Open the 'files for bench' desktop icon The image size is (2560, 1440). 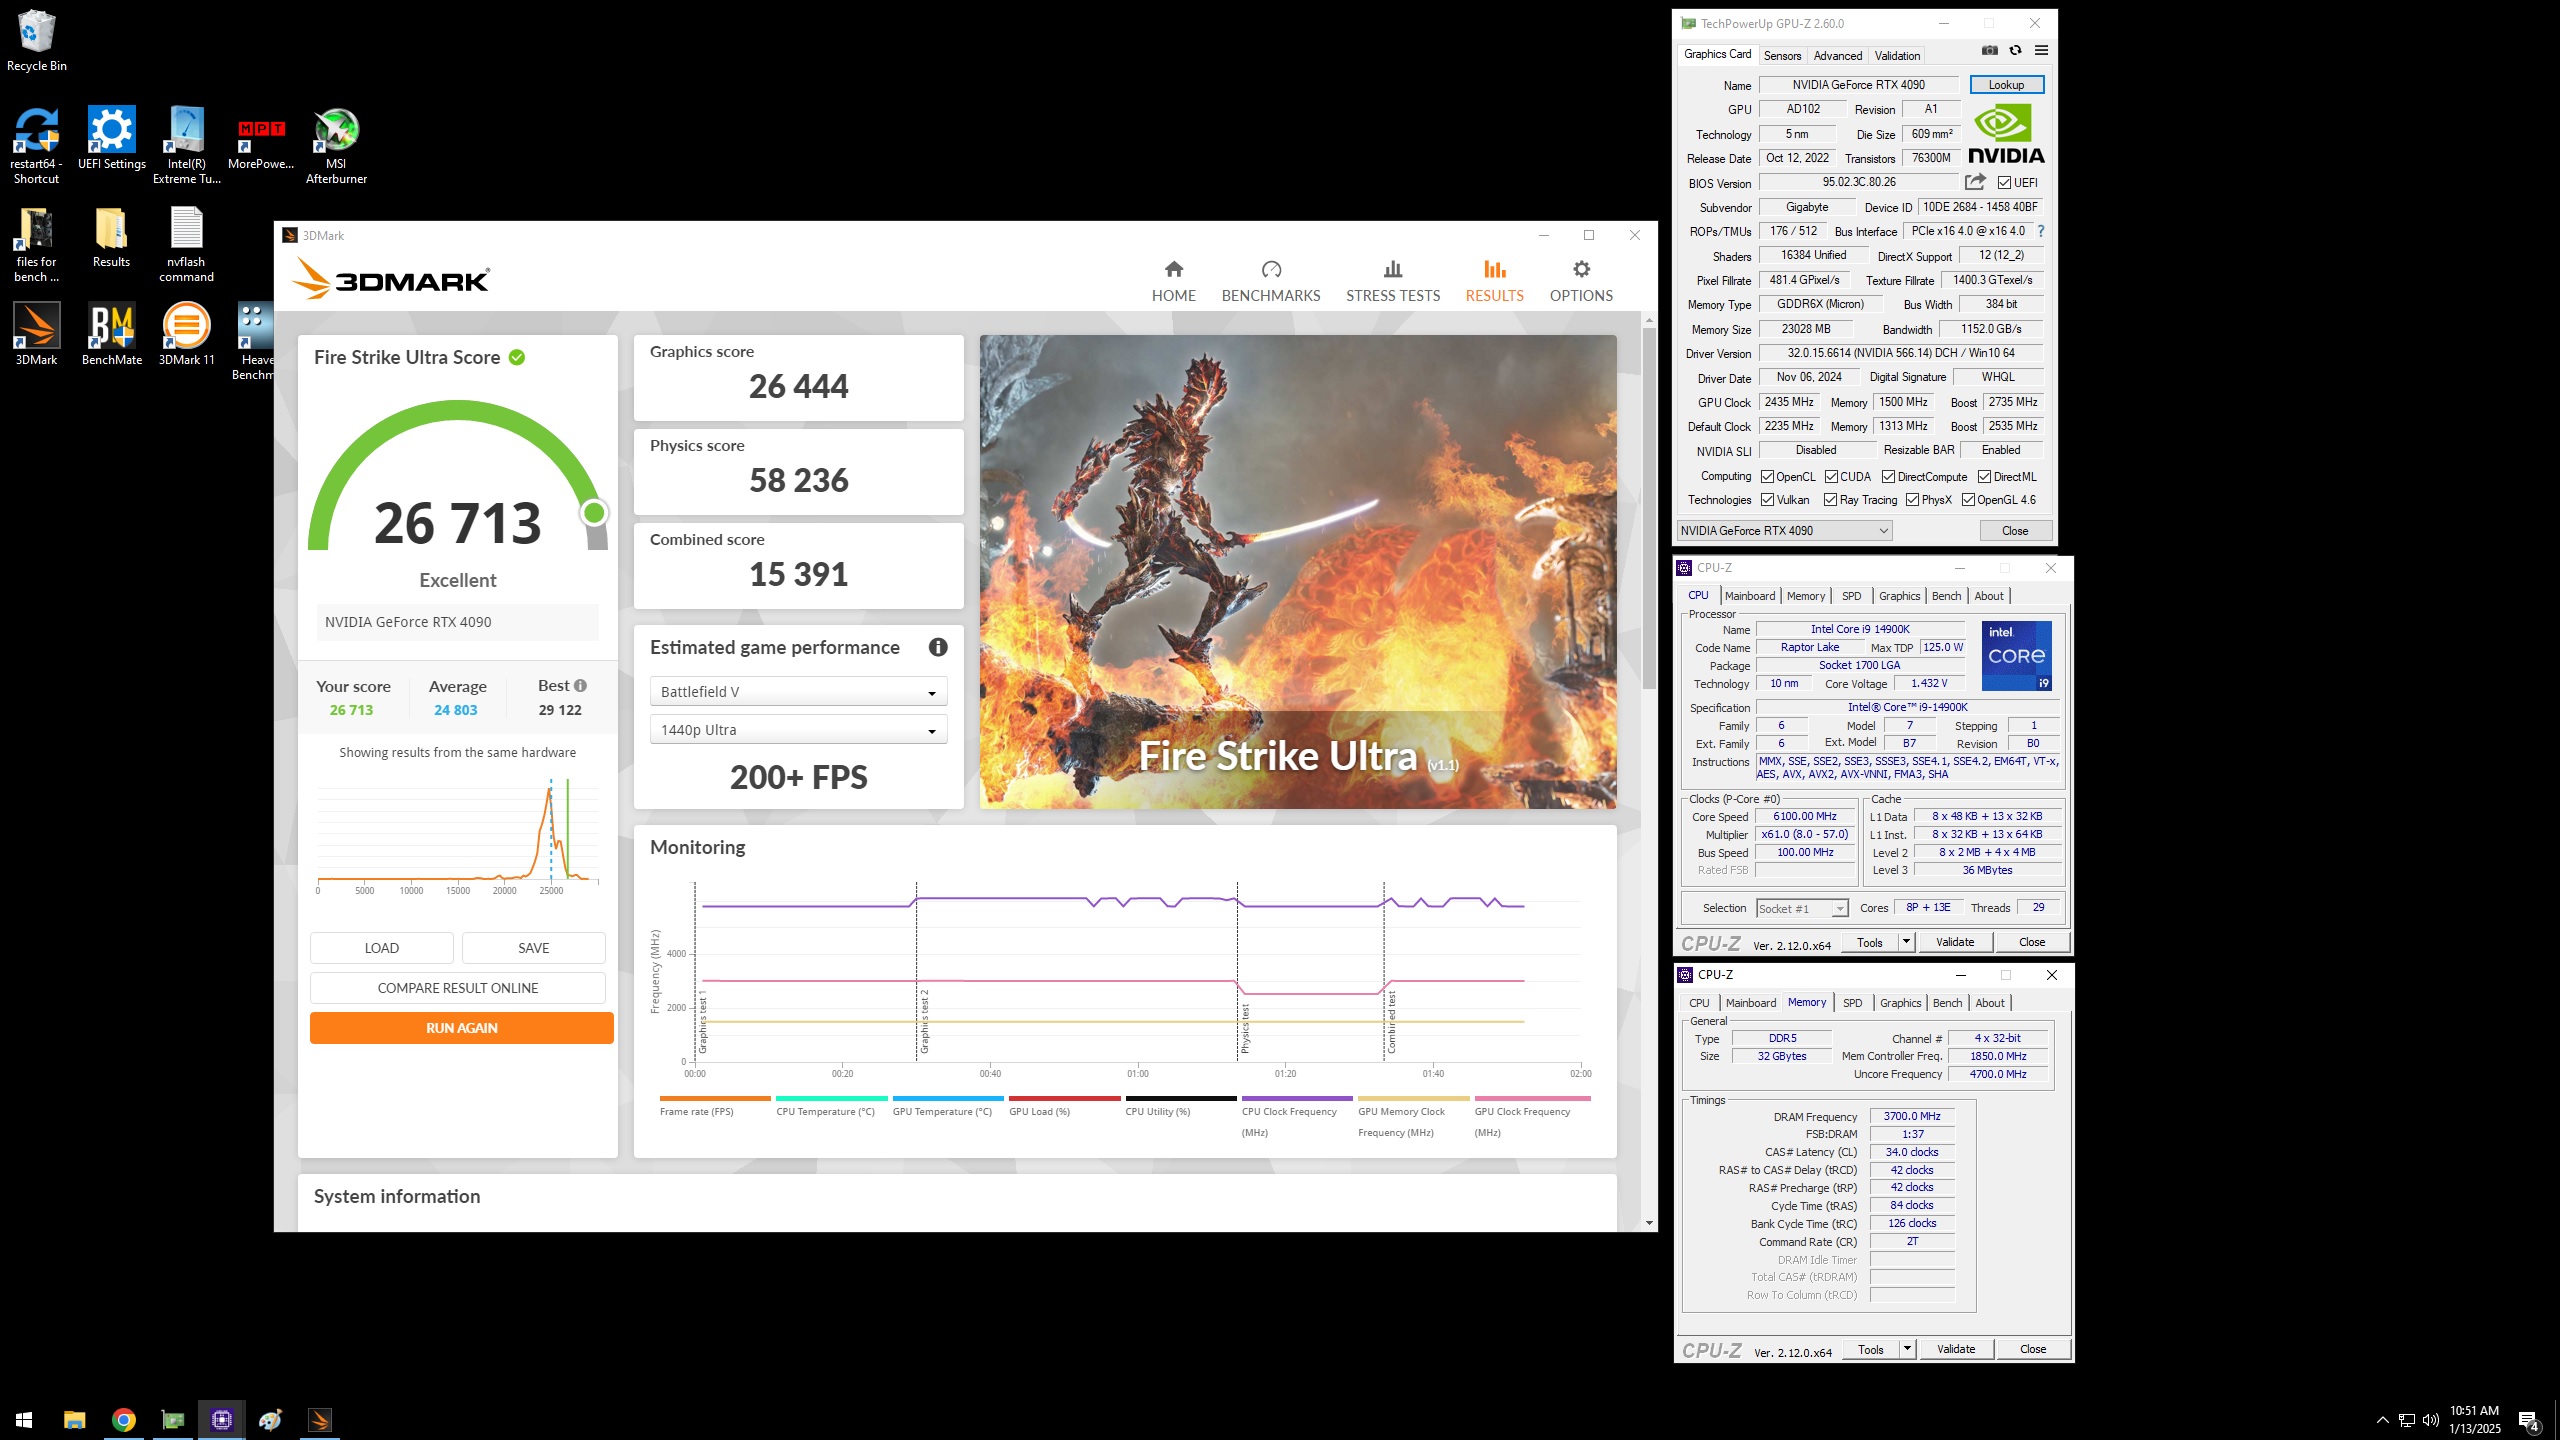[x=36, y=245]
